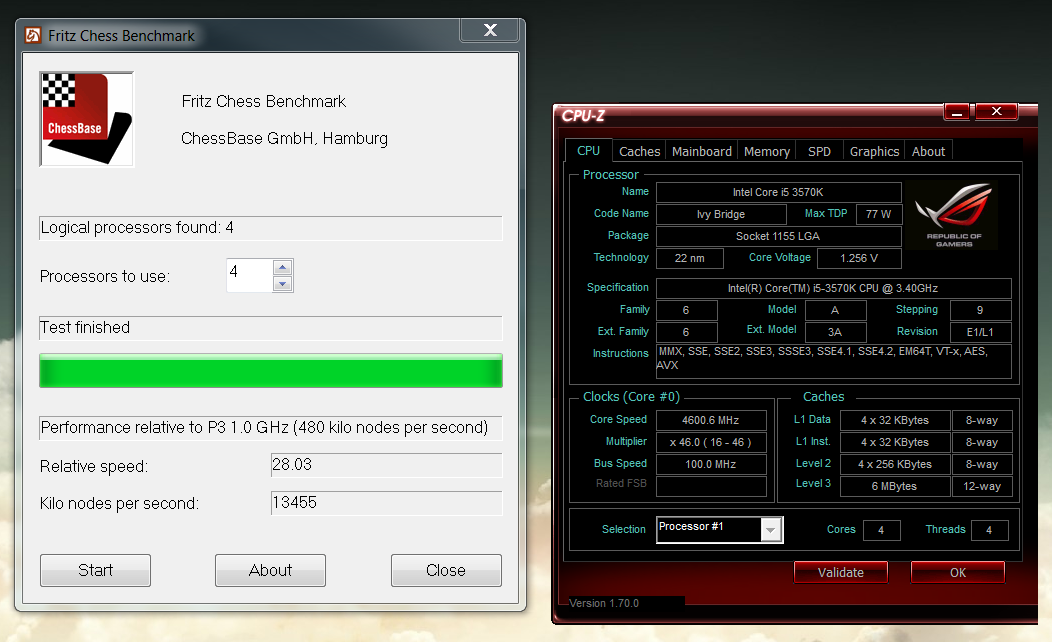Screen dimensions: 1052x642
Task: Click the Version 1.70.0 label in CPU-Z
Action: pos(604,603)
